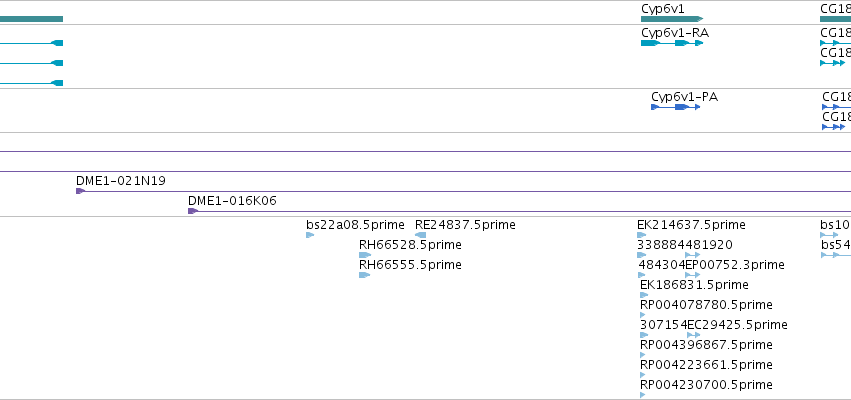Select the EK186831.5prime EST arrow
Viewport: 851px width, 400px height.
[644, 295]
